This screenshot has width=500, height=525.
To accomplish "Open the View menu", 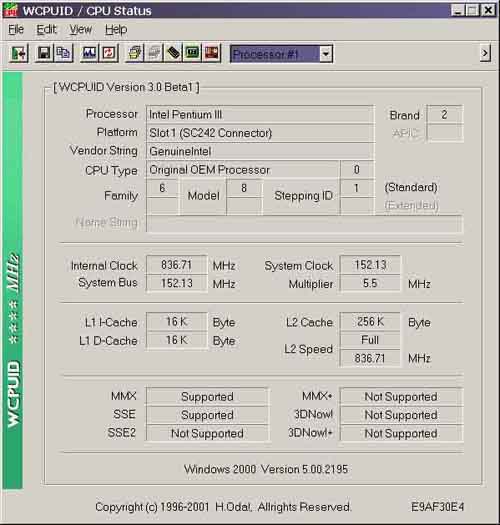I will [80, 29].
